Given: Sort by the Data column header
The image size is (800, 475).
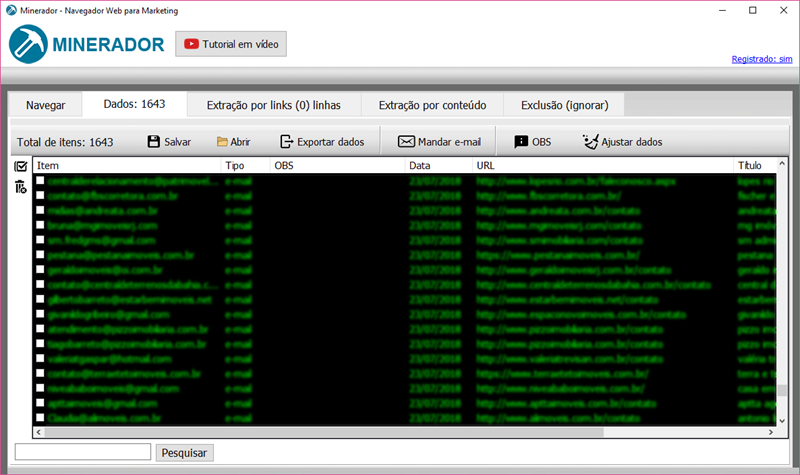Looking at the screenshot, I should tap(438, 165).
